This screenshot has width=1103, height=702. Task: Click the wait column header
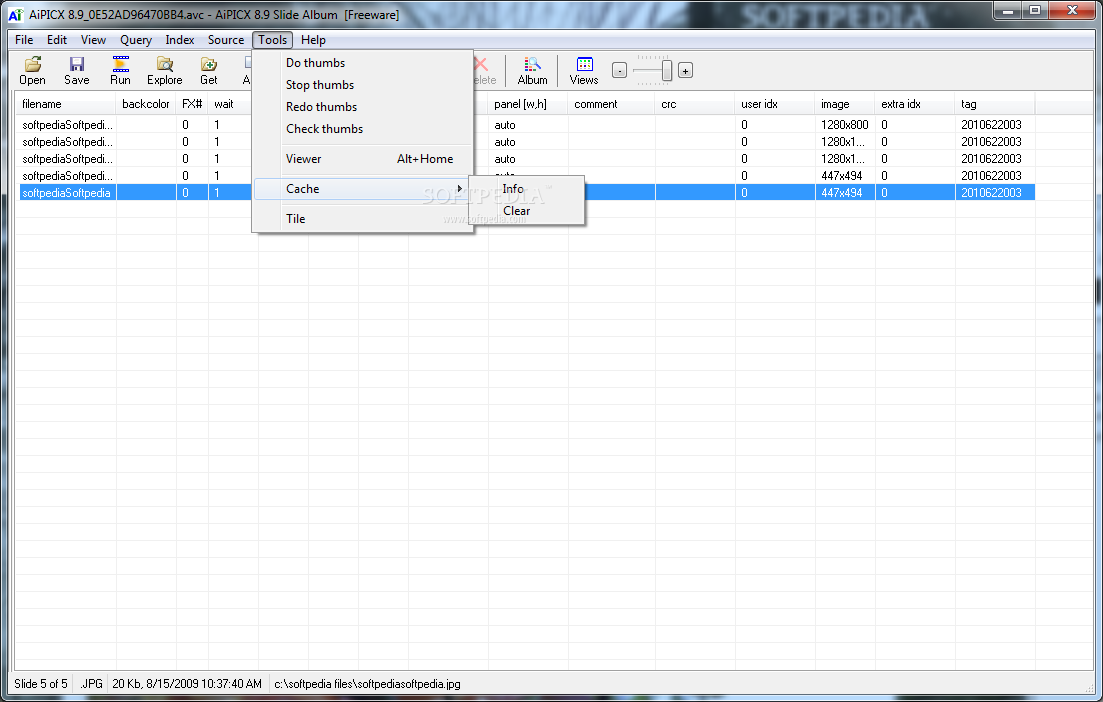pos(229,104)
